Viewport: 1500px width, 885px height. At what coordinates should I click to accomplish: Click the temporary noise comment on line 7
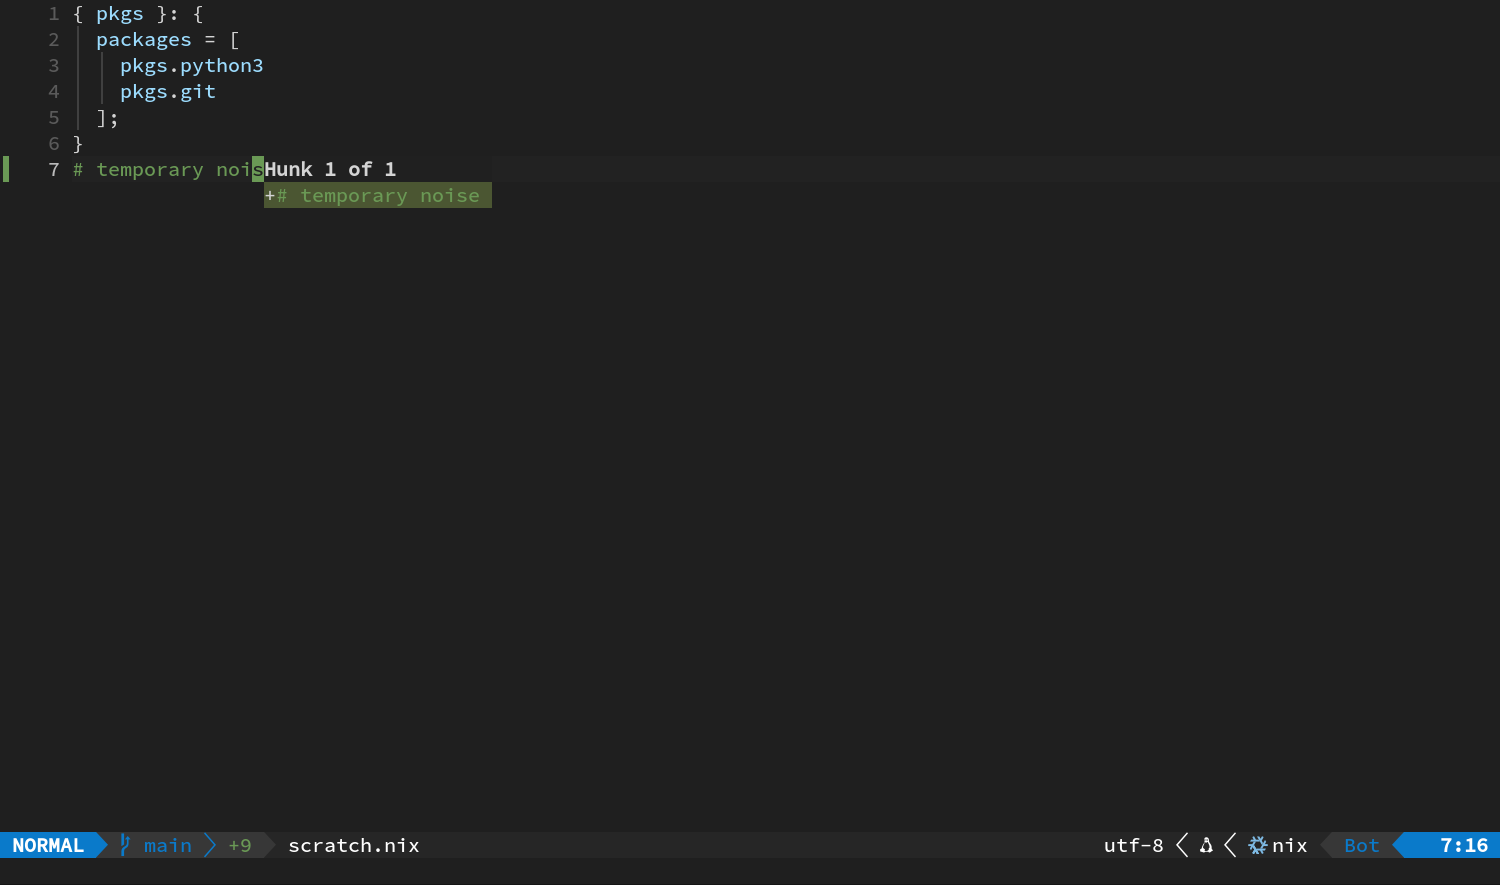pyautogui.click(x=168, y=170)
